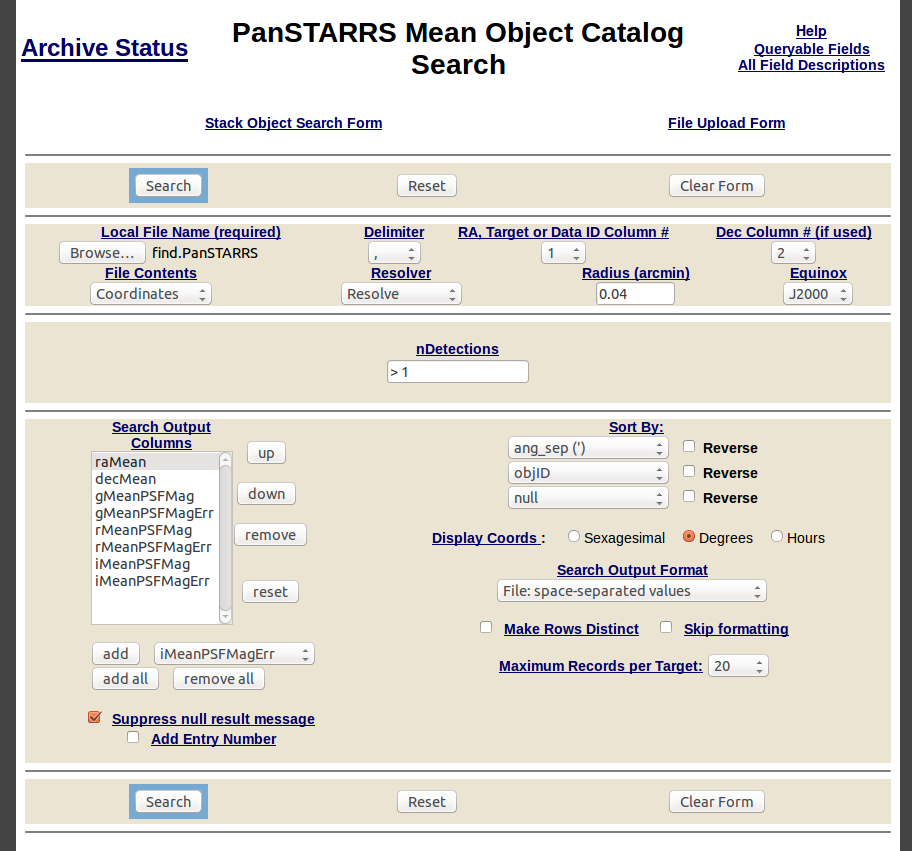Click the nDetections input field
This screenshot has height=851, width=912.
[458, 372]
